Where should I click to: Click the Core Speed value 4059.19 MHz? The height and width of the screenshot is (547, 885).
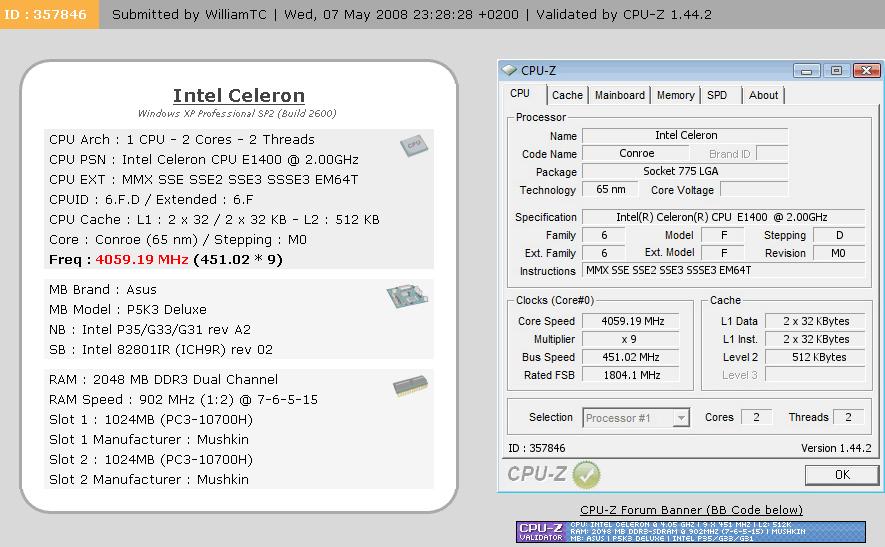631,321
